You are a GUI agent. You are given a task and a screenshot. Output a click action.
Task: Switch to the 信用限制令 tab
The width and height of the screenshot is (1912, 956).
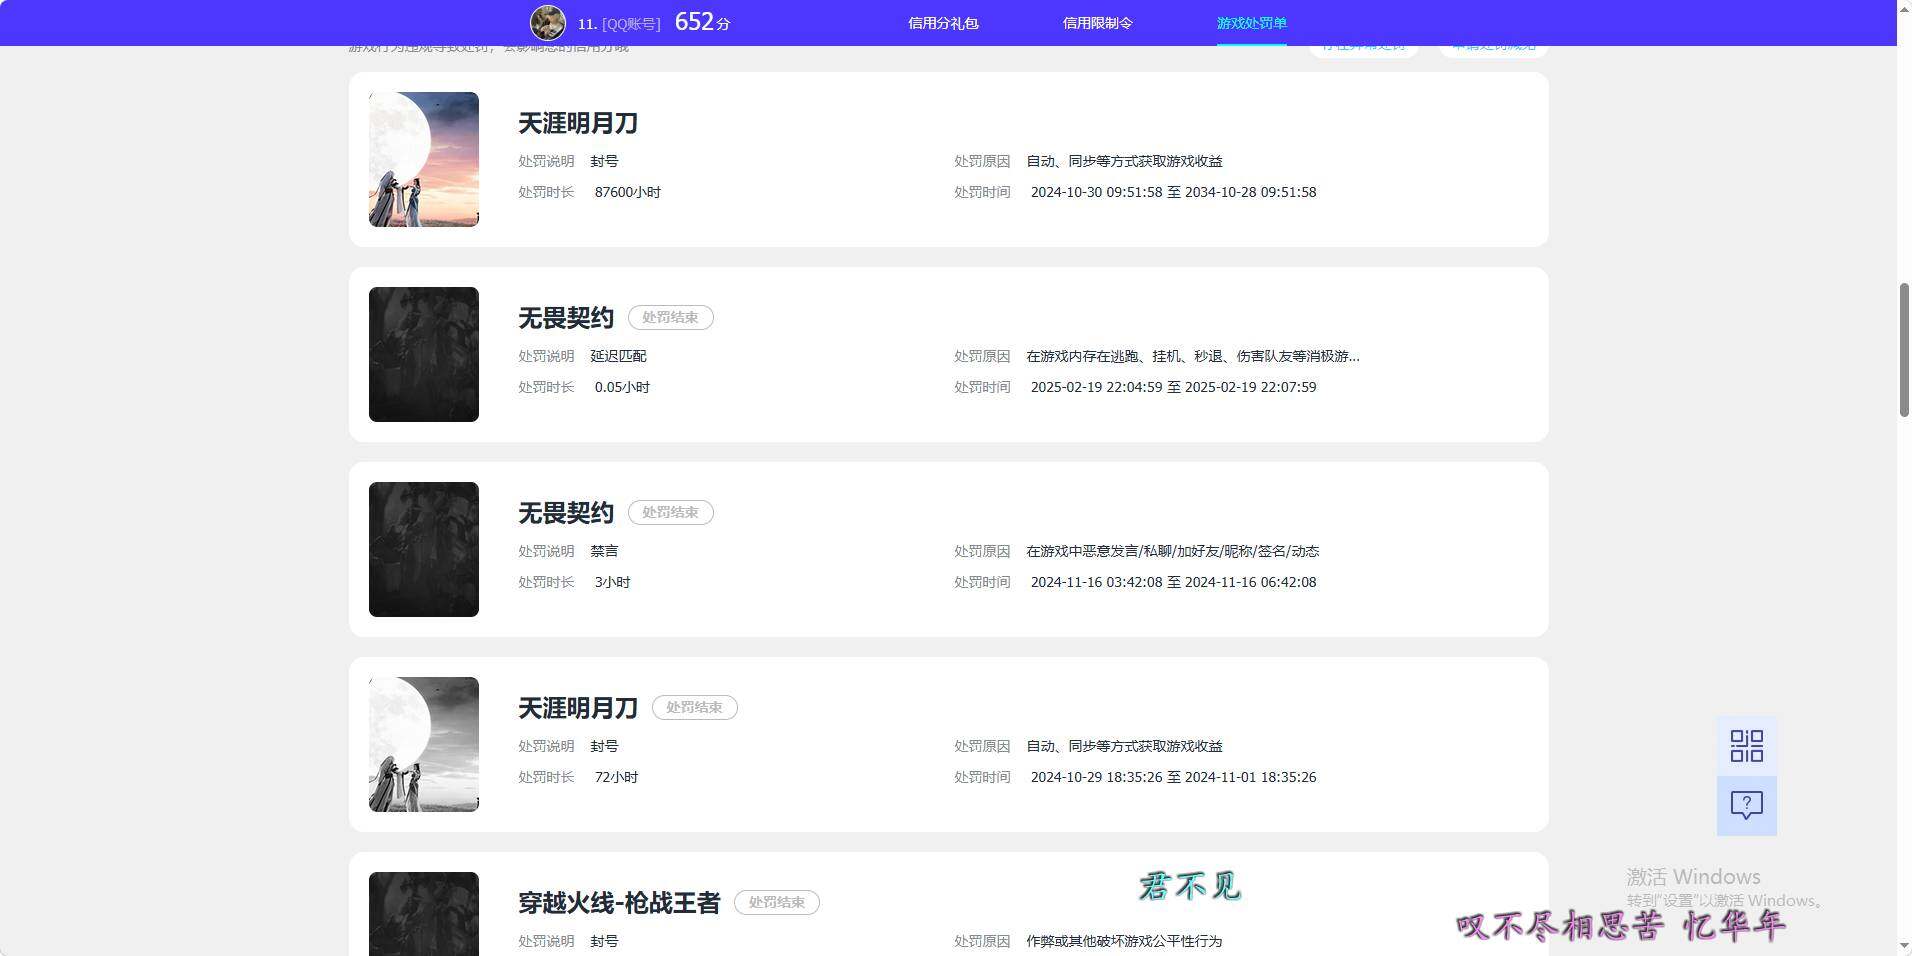1097,23
